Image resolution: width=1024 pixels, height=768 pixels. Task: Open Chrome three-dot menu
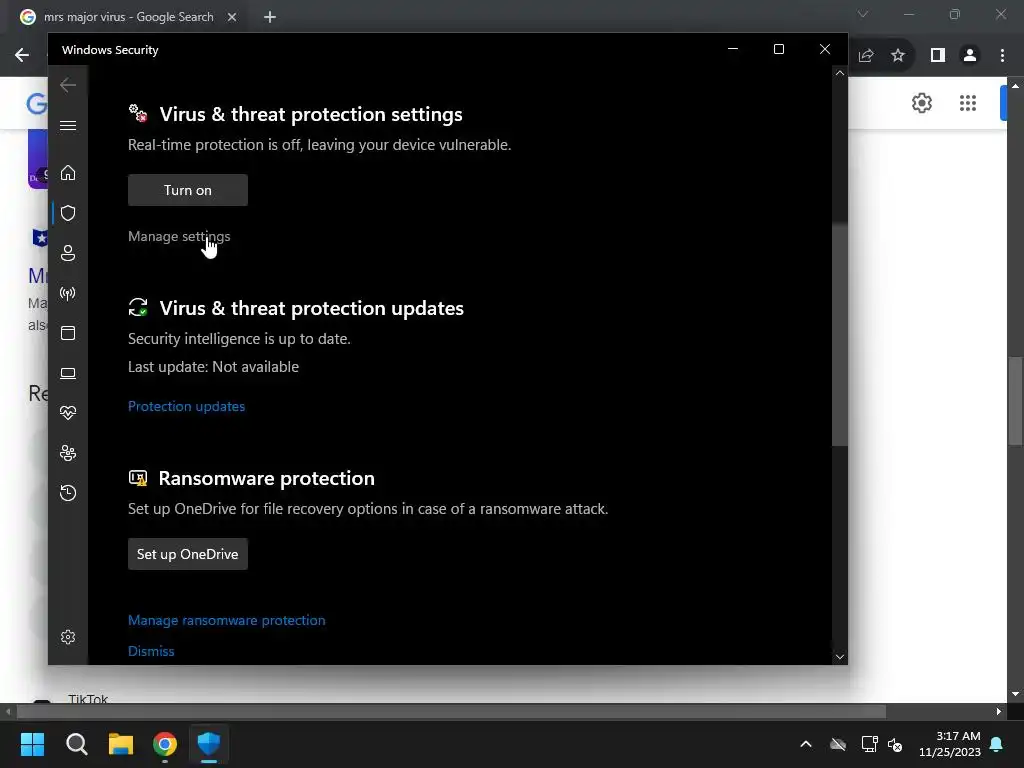[1002, 56]
